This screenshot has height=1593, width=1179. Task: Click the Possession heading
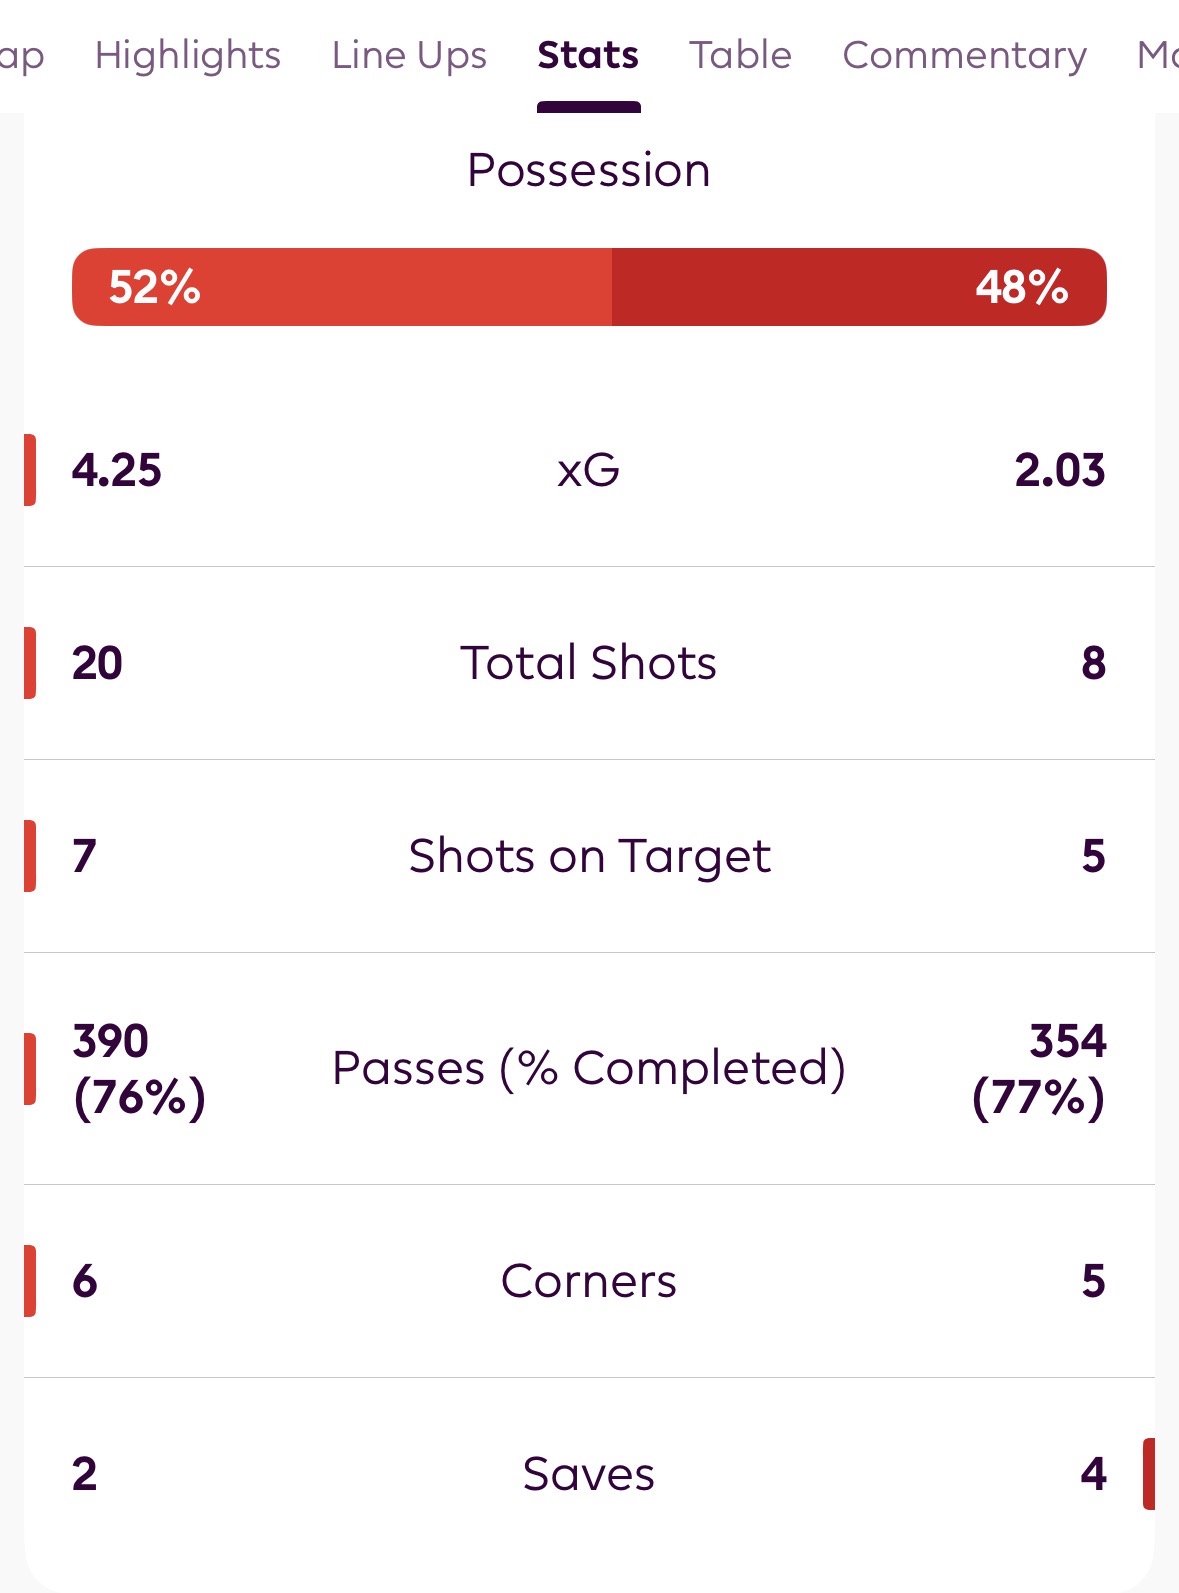click(589, 170)
